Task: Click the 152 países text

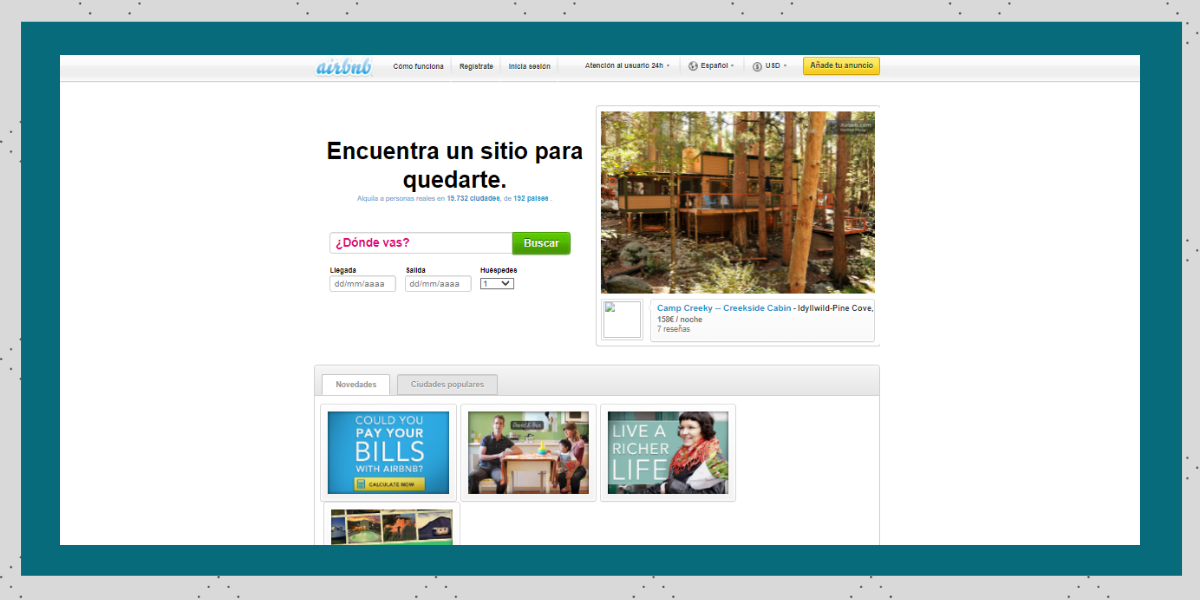Action: (x=531, y=199)
